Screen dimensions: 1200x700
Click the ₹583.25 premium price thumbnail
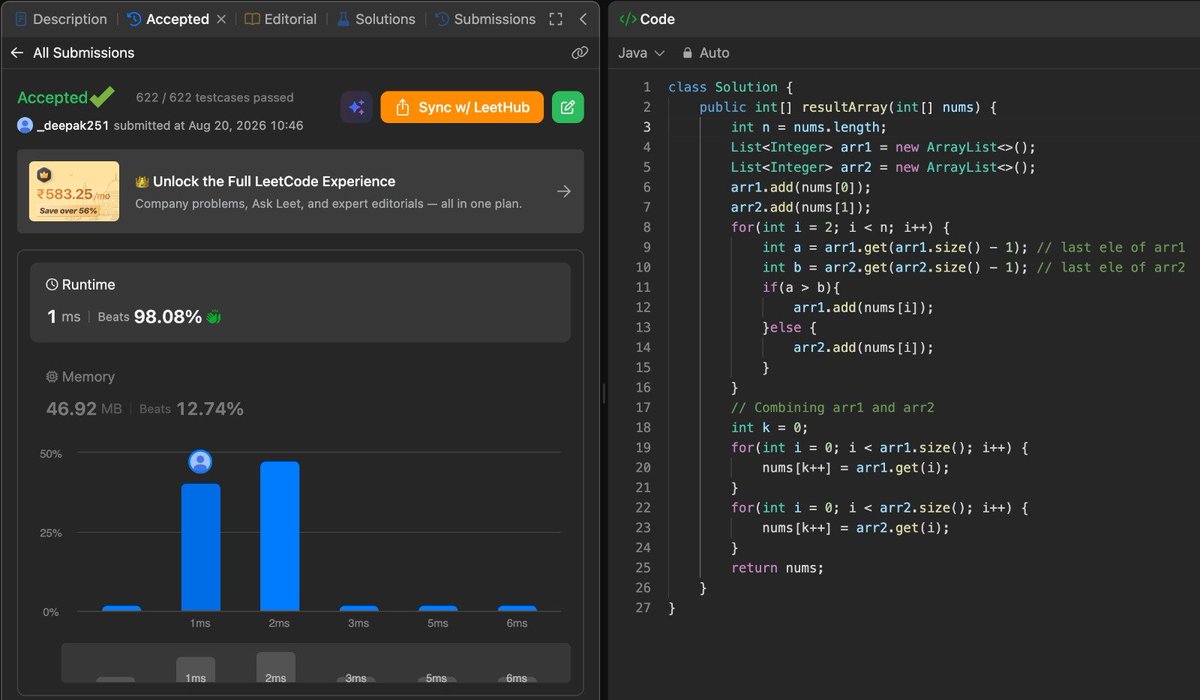(74, 191)
